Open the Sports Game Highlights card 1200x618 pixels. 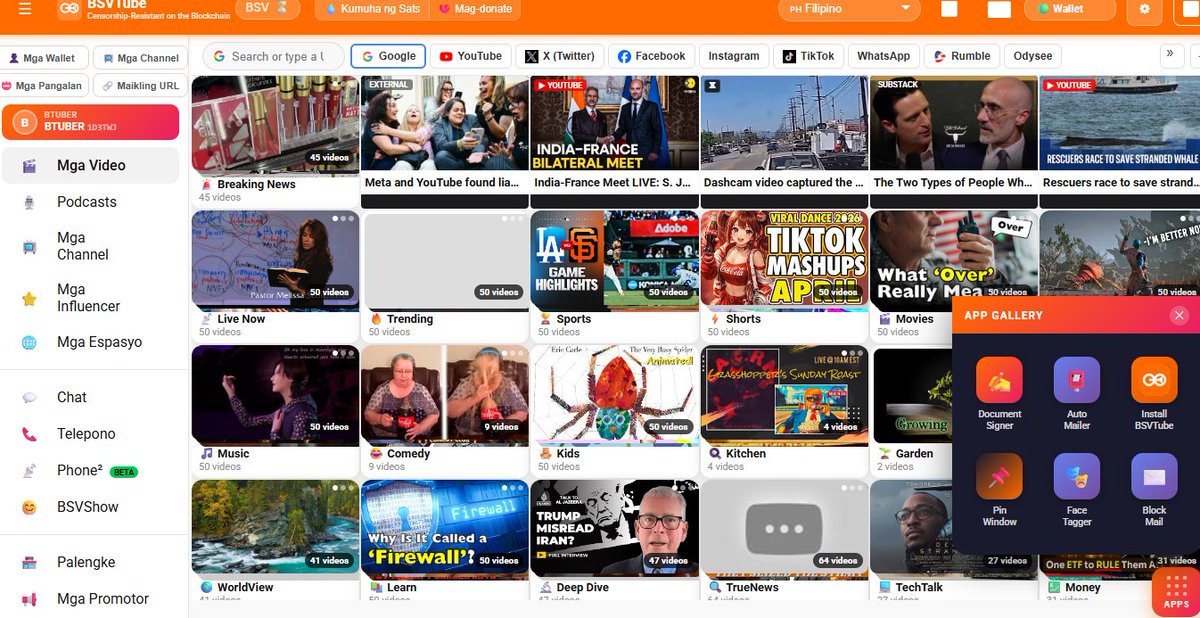click(614, 275)
